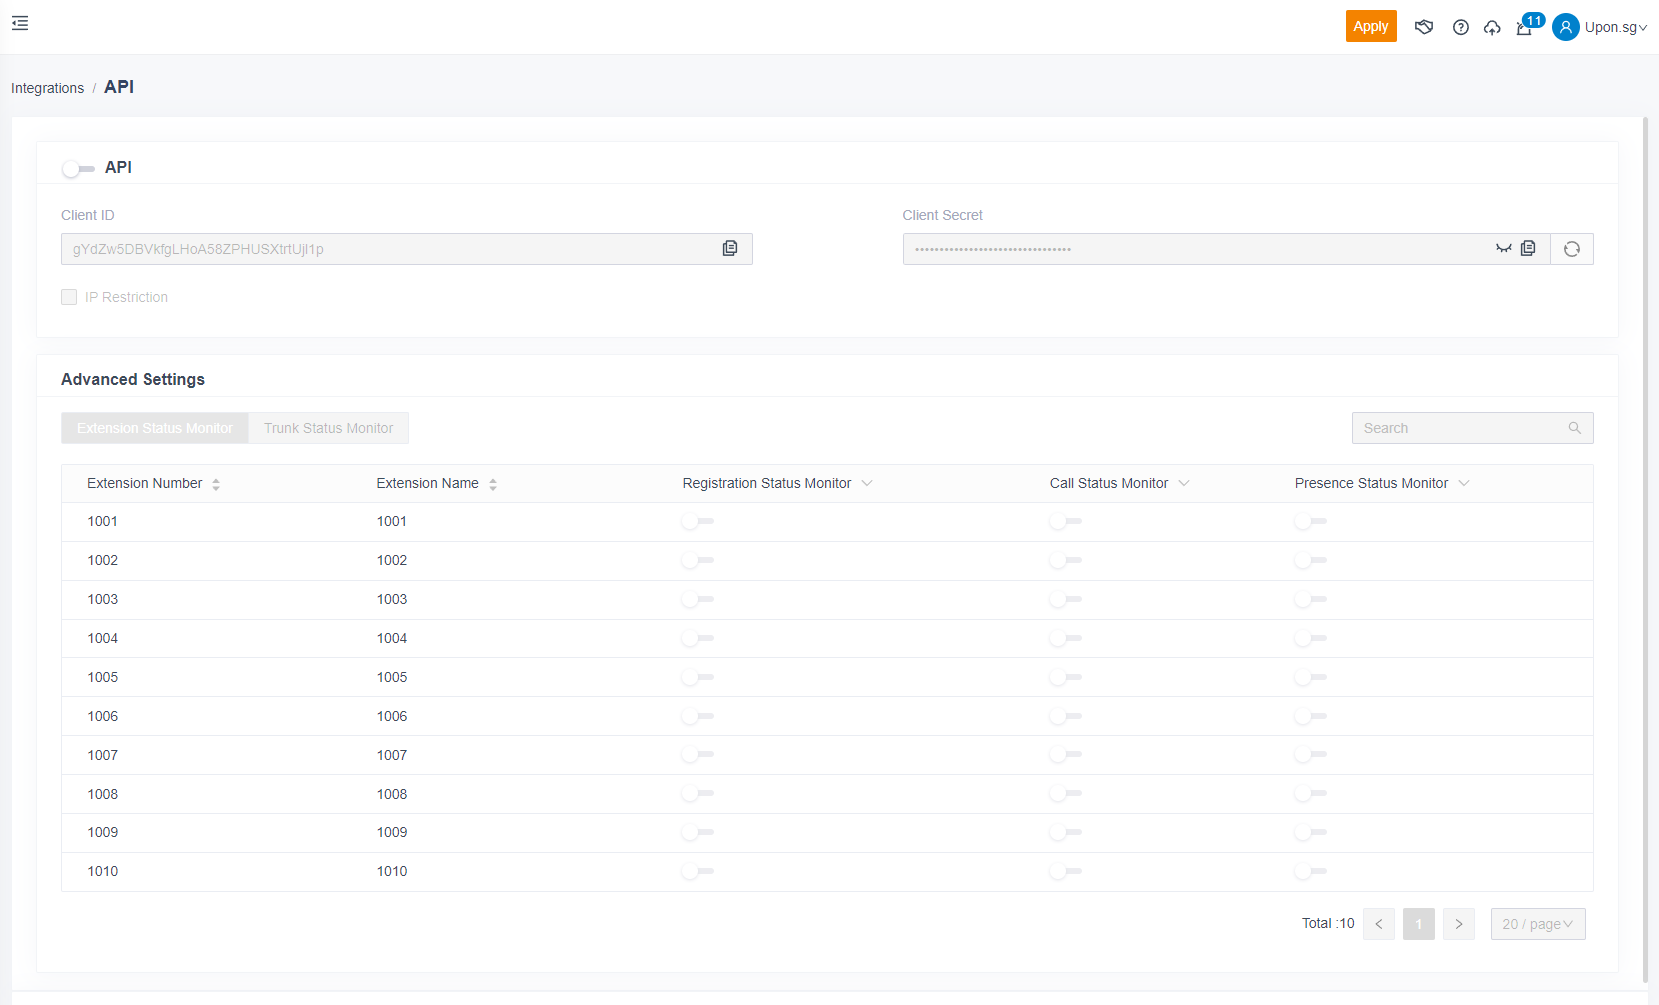Click the Integrations breadcrumb link
Image resolution: width=1659 pixels, height=1005 pixels.
[47, 88]
